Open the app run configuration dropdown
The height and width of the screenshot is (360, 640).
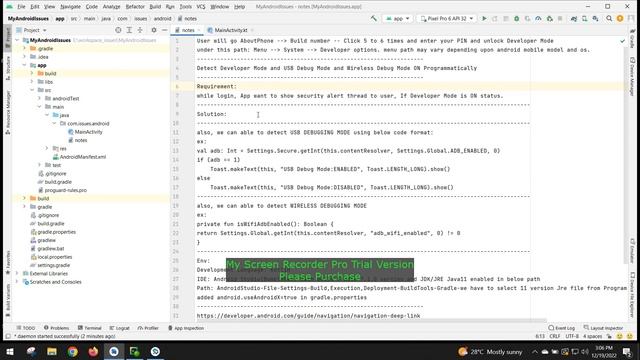tap(397, 18)
